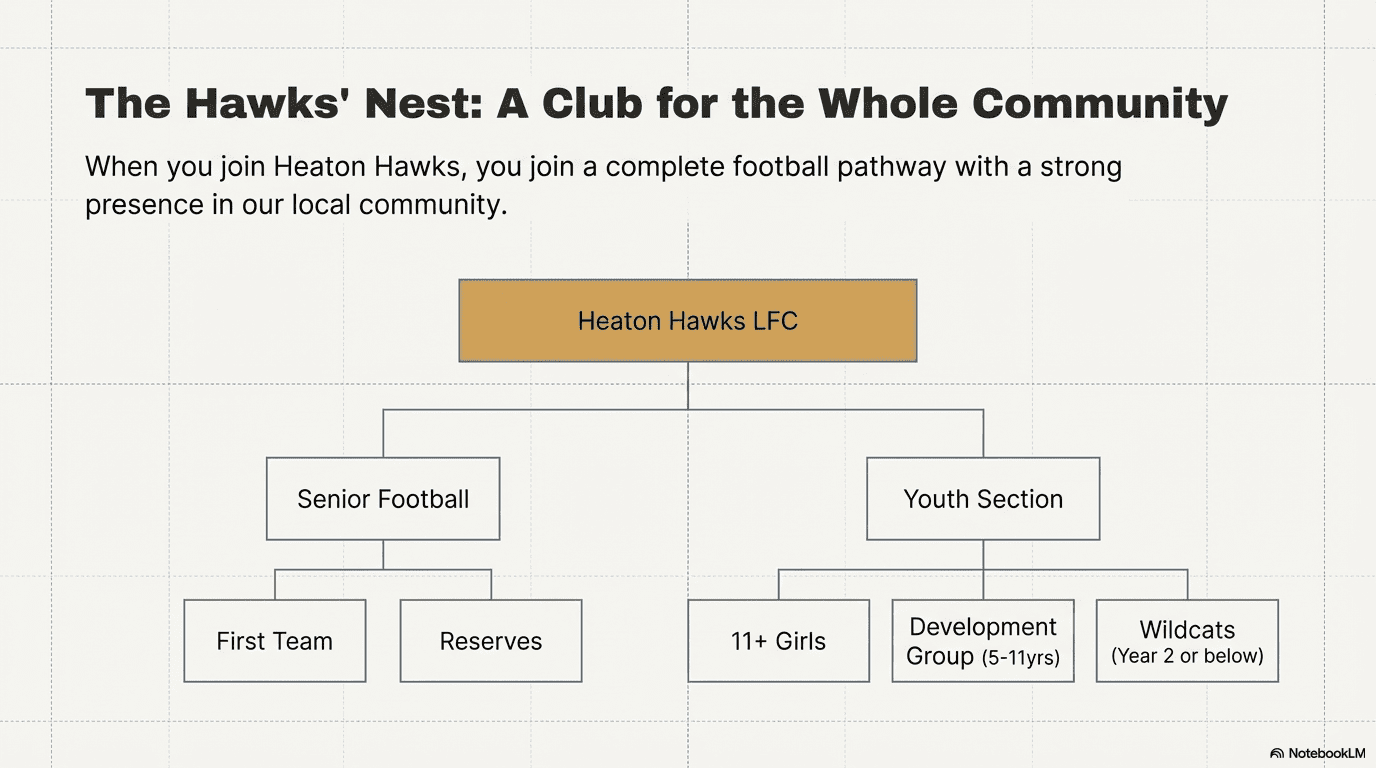This screenshot has height=768, width=1376.
Task: Select the gold Heaton Hawks LFC box
Action: (688, 321)
